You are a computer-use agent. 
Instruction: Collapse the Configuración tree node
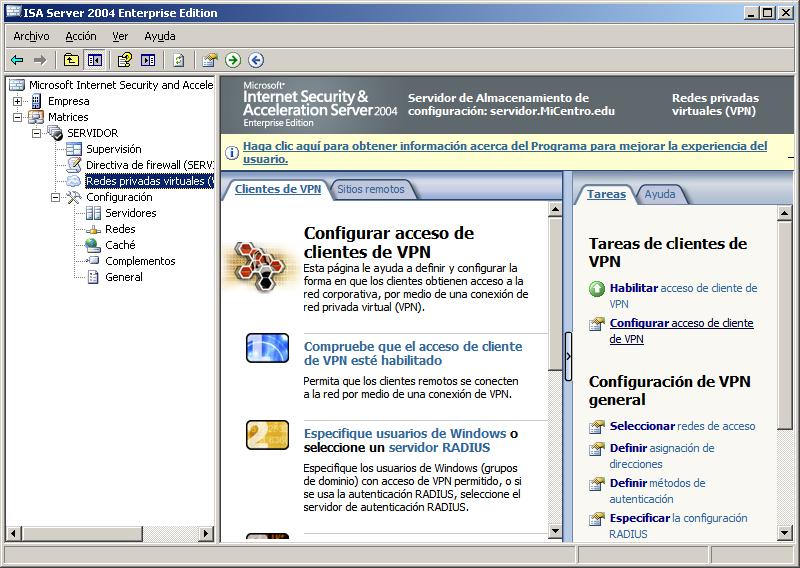point(56,197)
